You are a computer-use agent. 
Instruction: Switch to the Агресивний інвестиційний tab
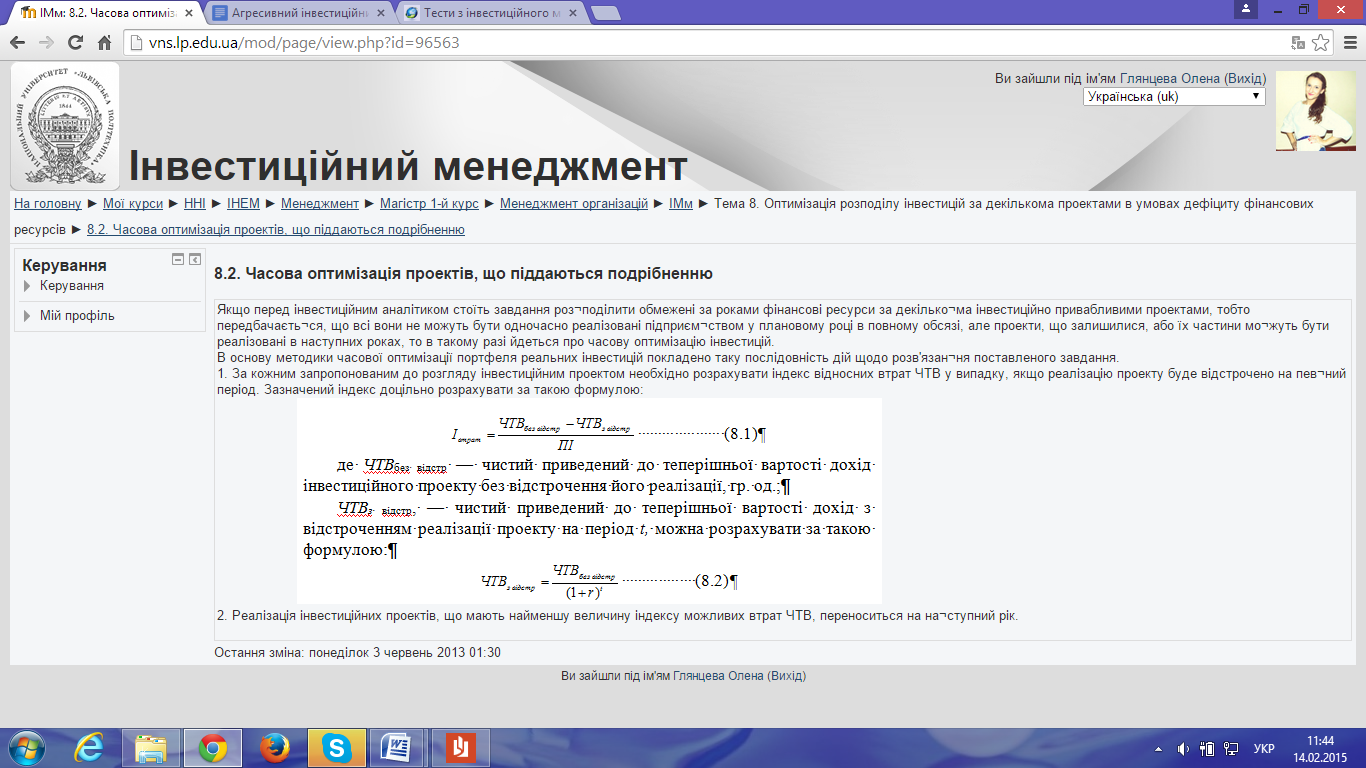click(298, 13)
